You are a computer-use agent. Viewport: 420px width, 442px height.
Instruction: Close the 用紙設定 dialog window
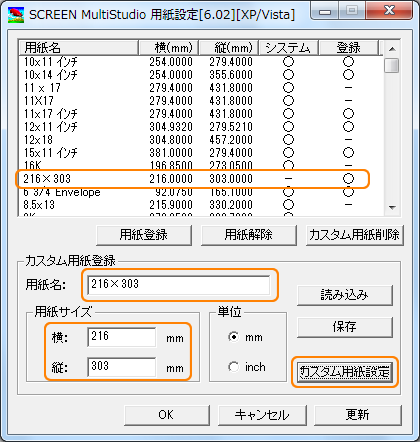click(389, 11)
